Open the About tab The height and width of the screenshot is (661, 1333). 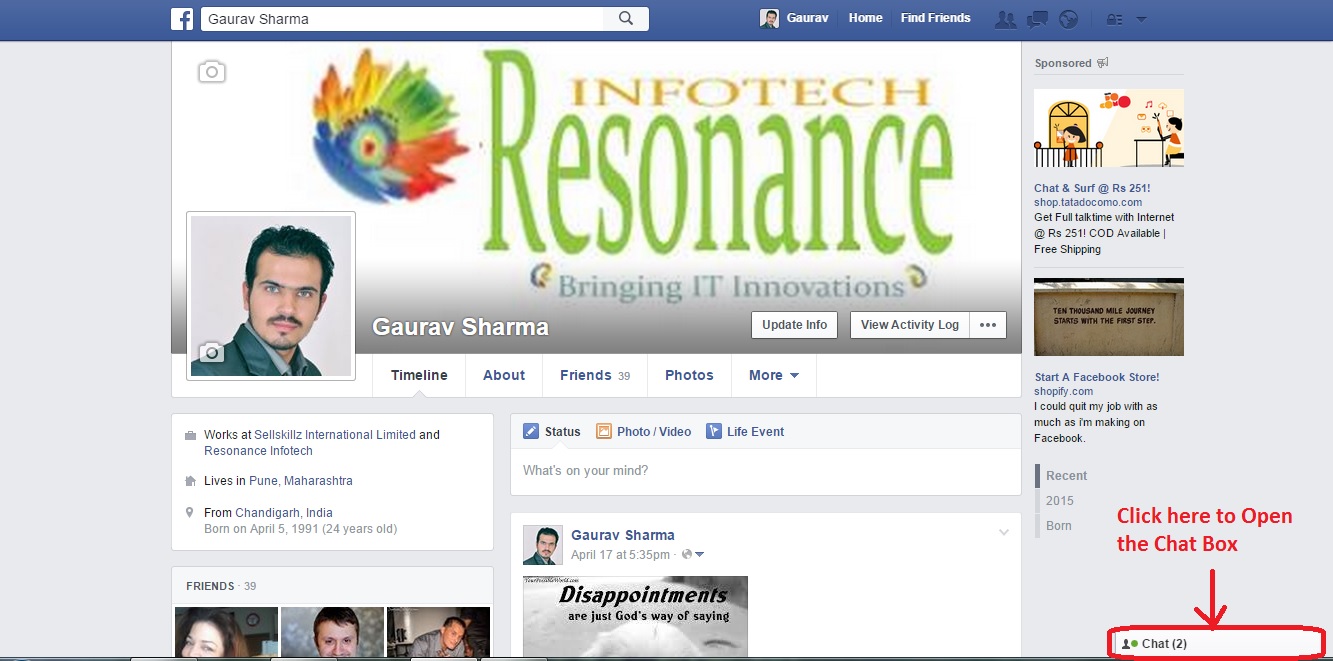pyautogui.click(x=504, y=375)
